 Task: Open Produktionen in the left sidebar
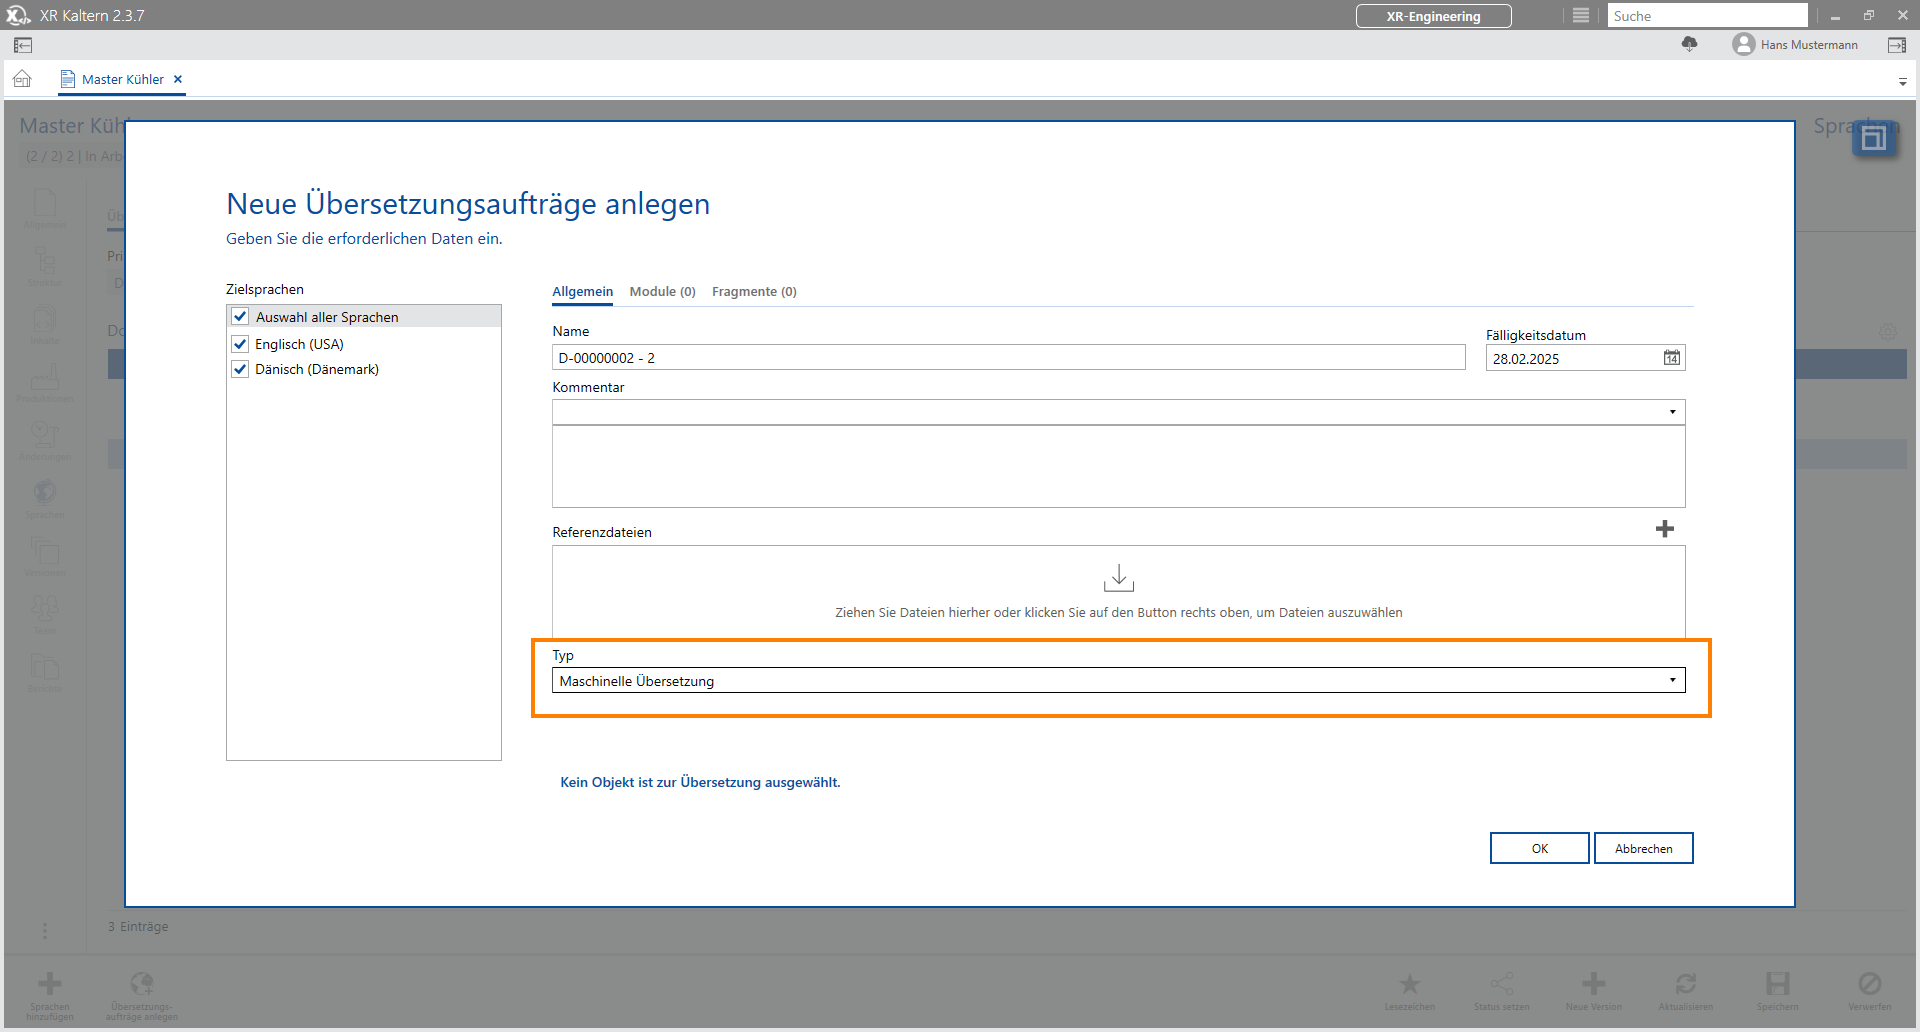pyautogui.click(x=45, y=383)
